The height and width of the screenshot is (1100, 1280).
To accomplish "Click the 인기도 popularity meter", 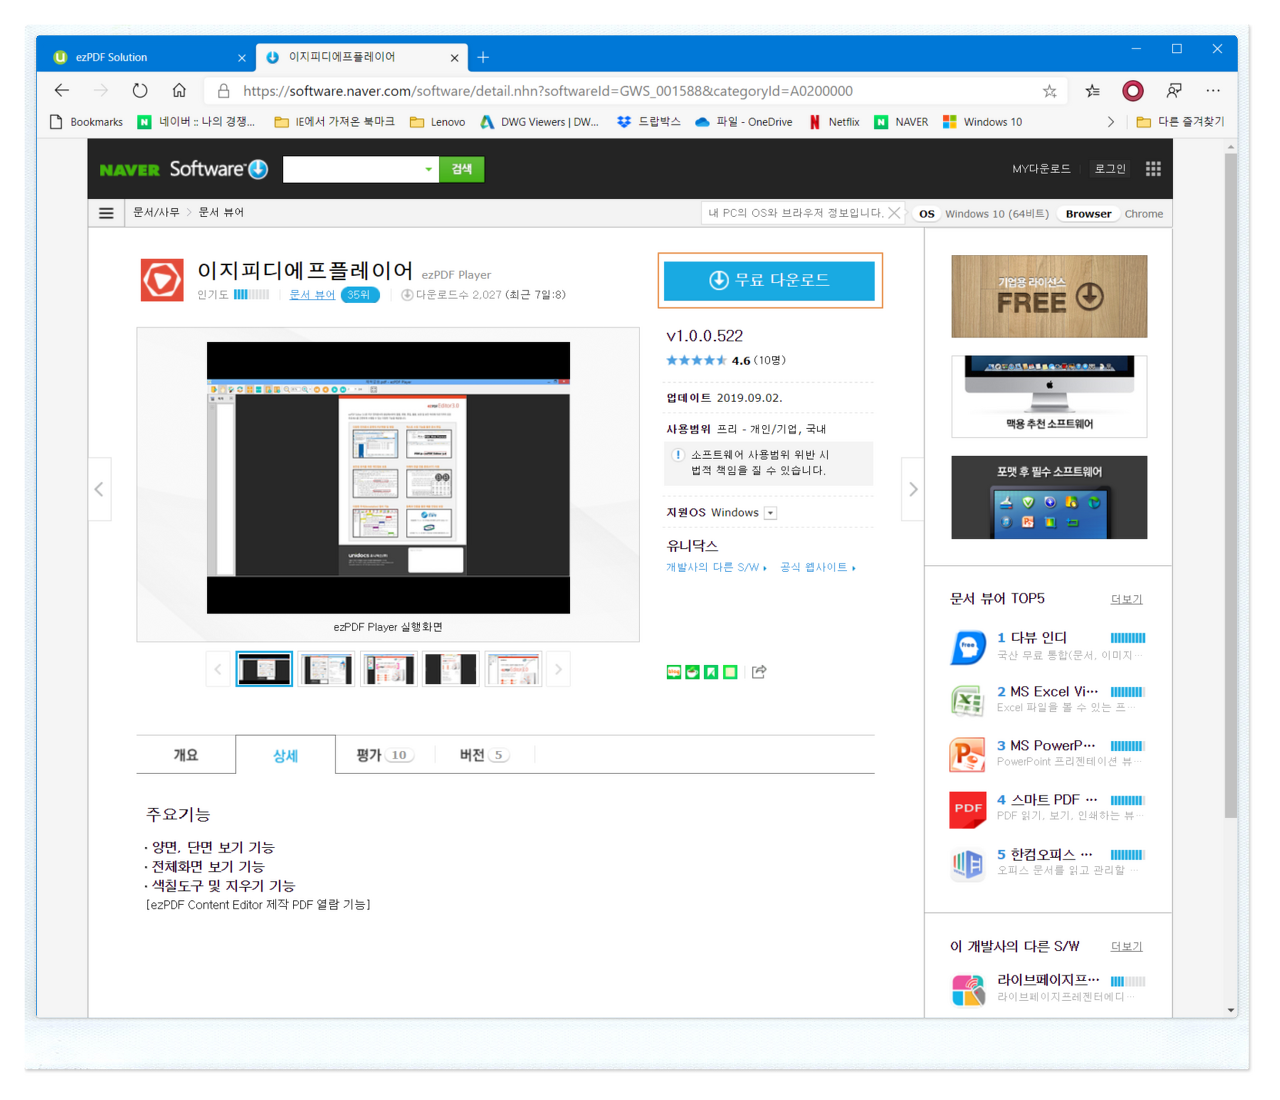I will (x=251, y=295).
